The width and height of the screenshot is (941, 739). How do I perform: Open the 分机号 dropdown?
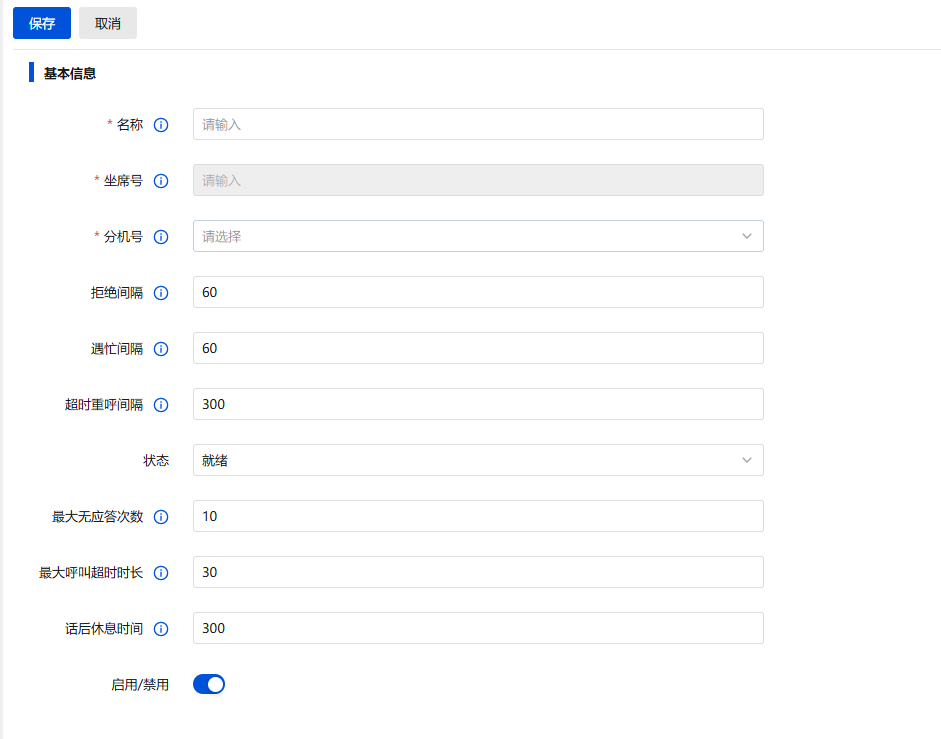pos(478,236)
